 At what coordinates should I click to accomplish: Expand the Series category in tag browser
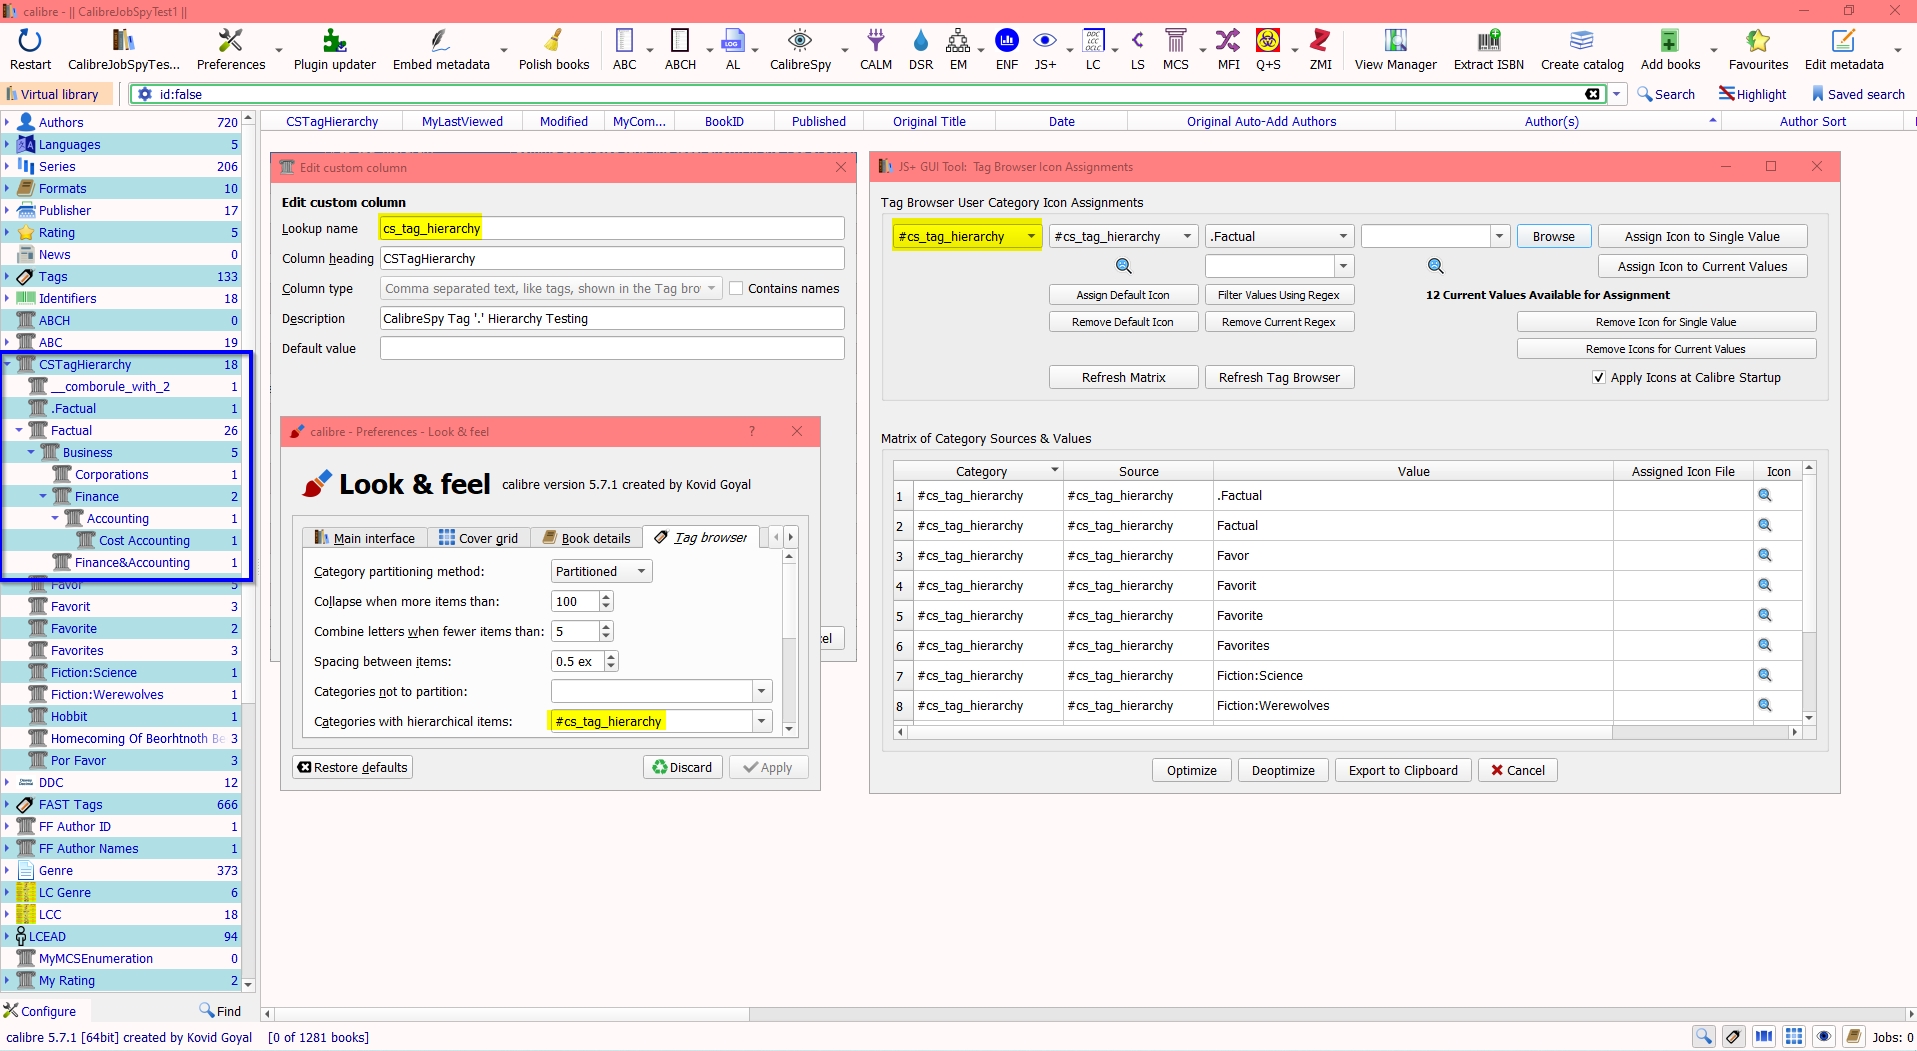click(7, 166)
